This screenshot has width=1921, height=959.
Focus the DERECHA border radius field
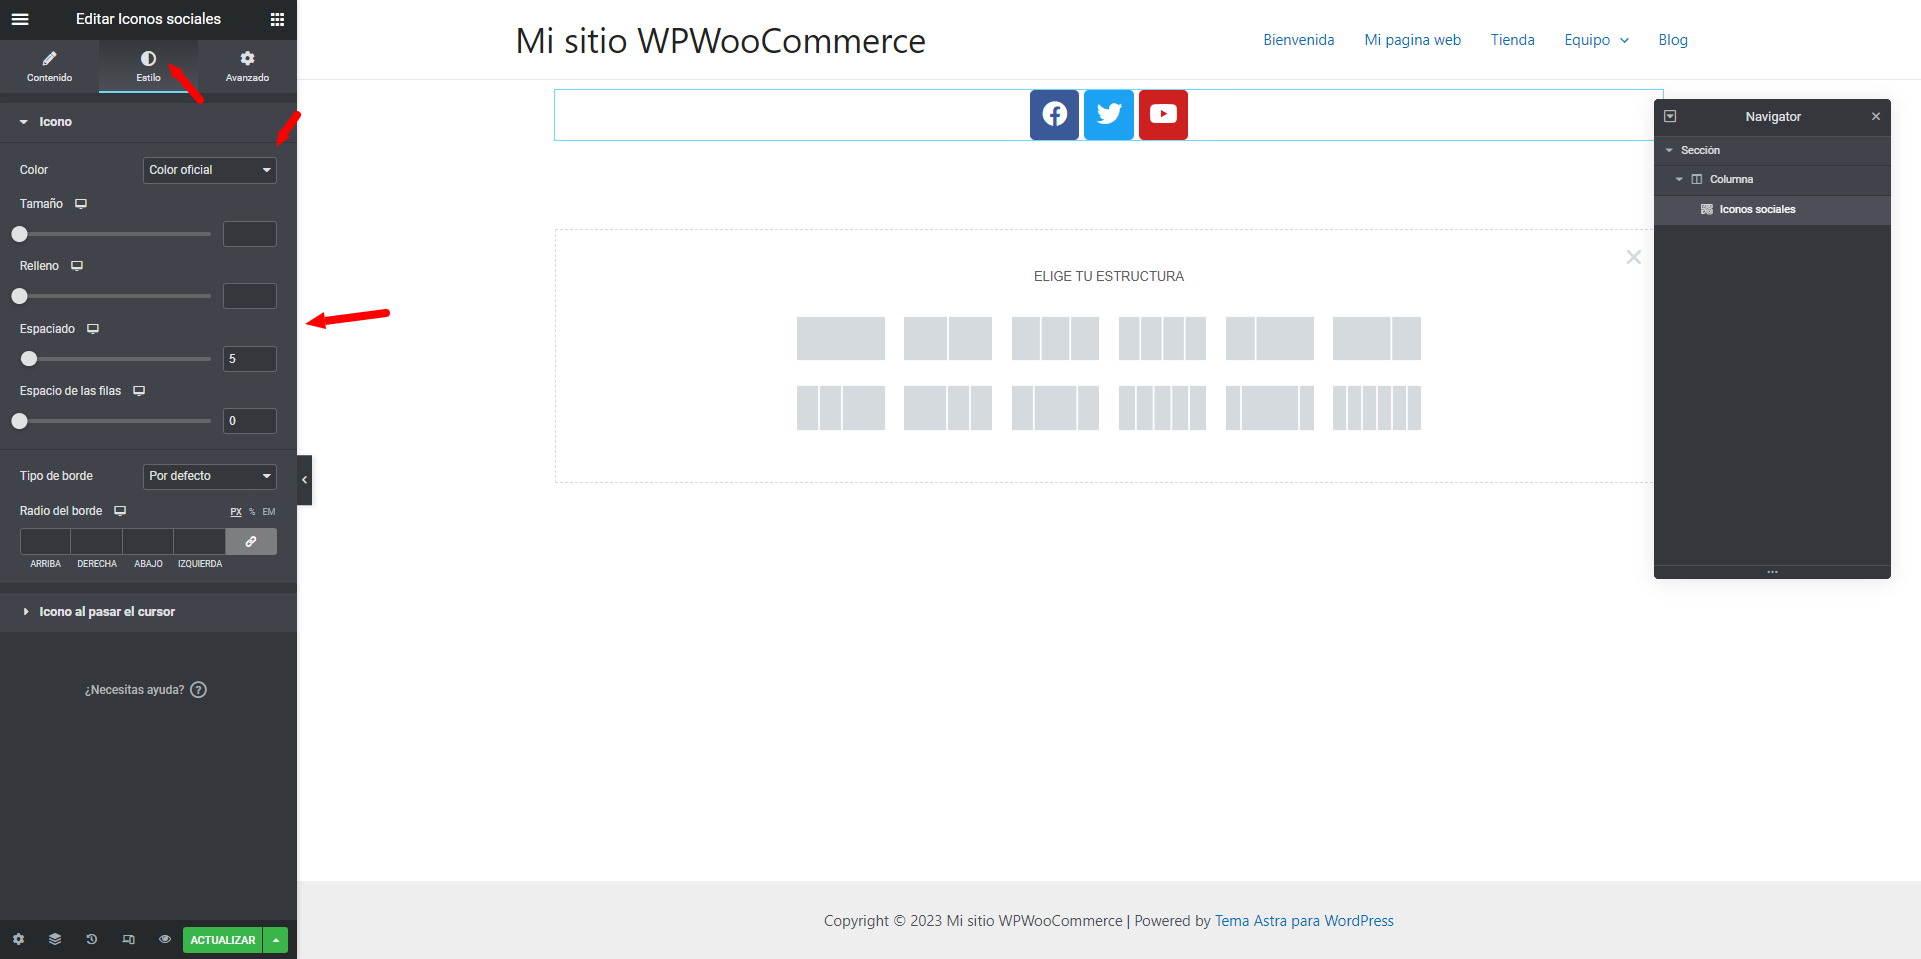pyautogui.click(x=97, y=541)
